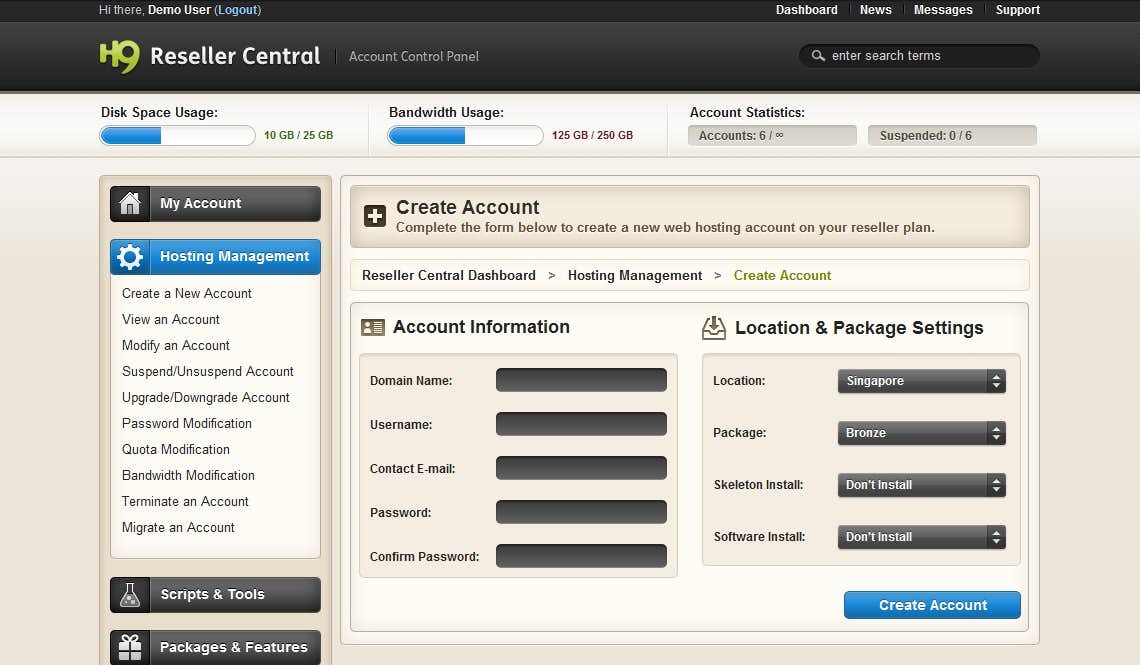Click the Logout link
This screenshot has width=1140, height=665.
(x=238, y=10)
